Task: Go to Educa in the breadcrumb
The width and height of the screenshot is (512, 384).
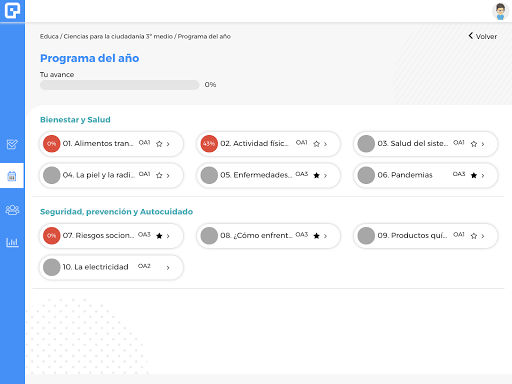Action: point(49,36)
